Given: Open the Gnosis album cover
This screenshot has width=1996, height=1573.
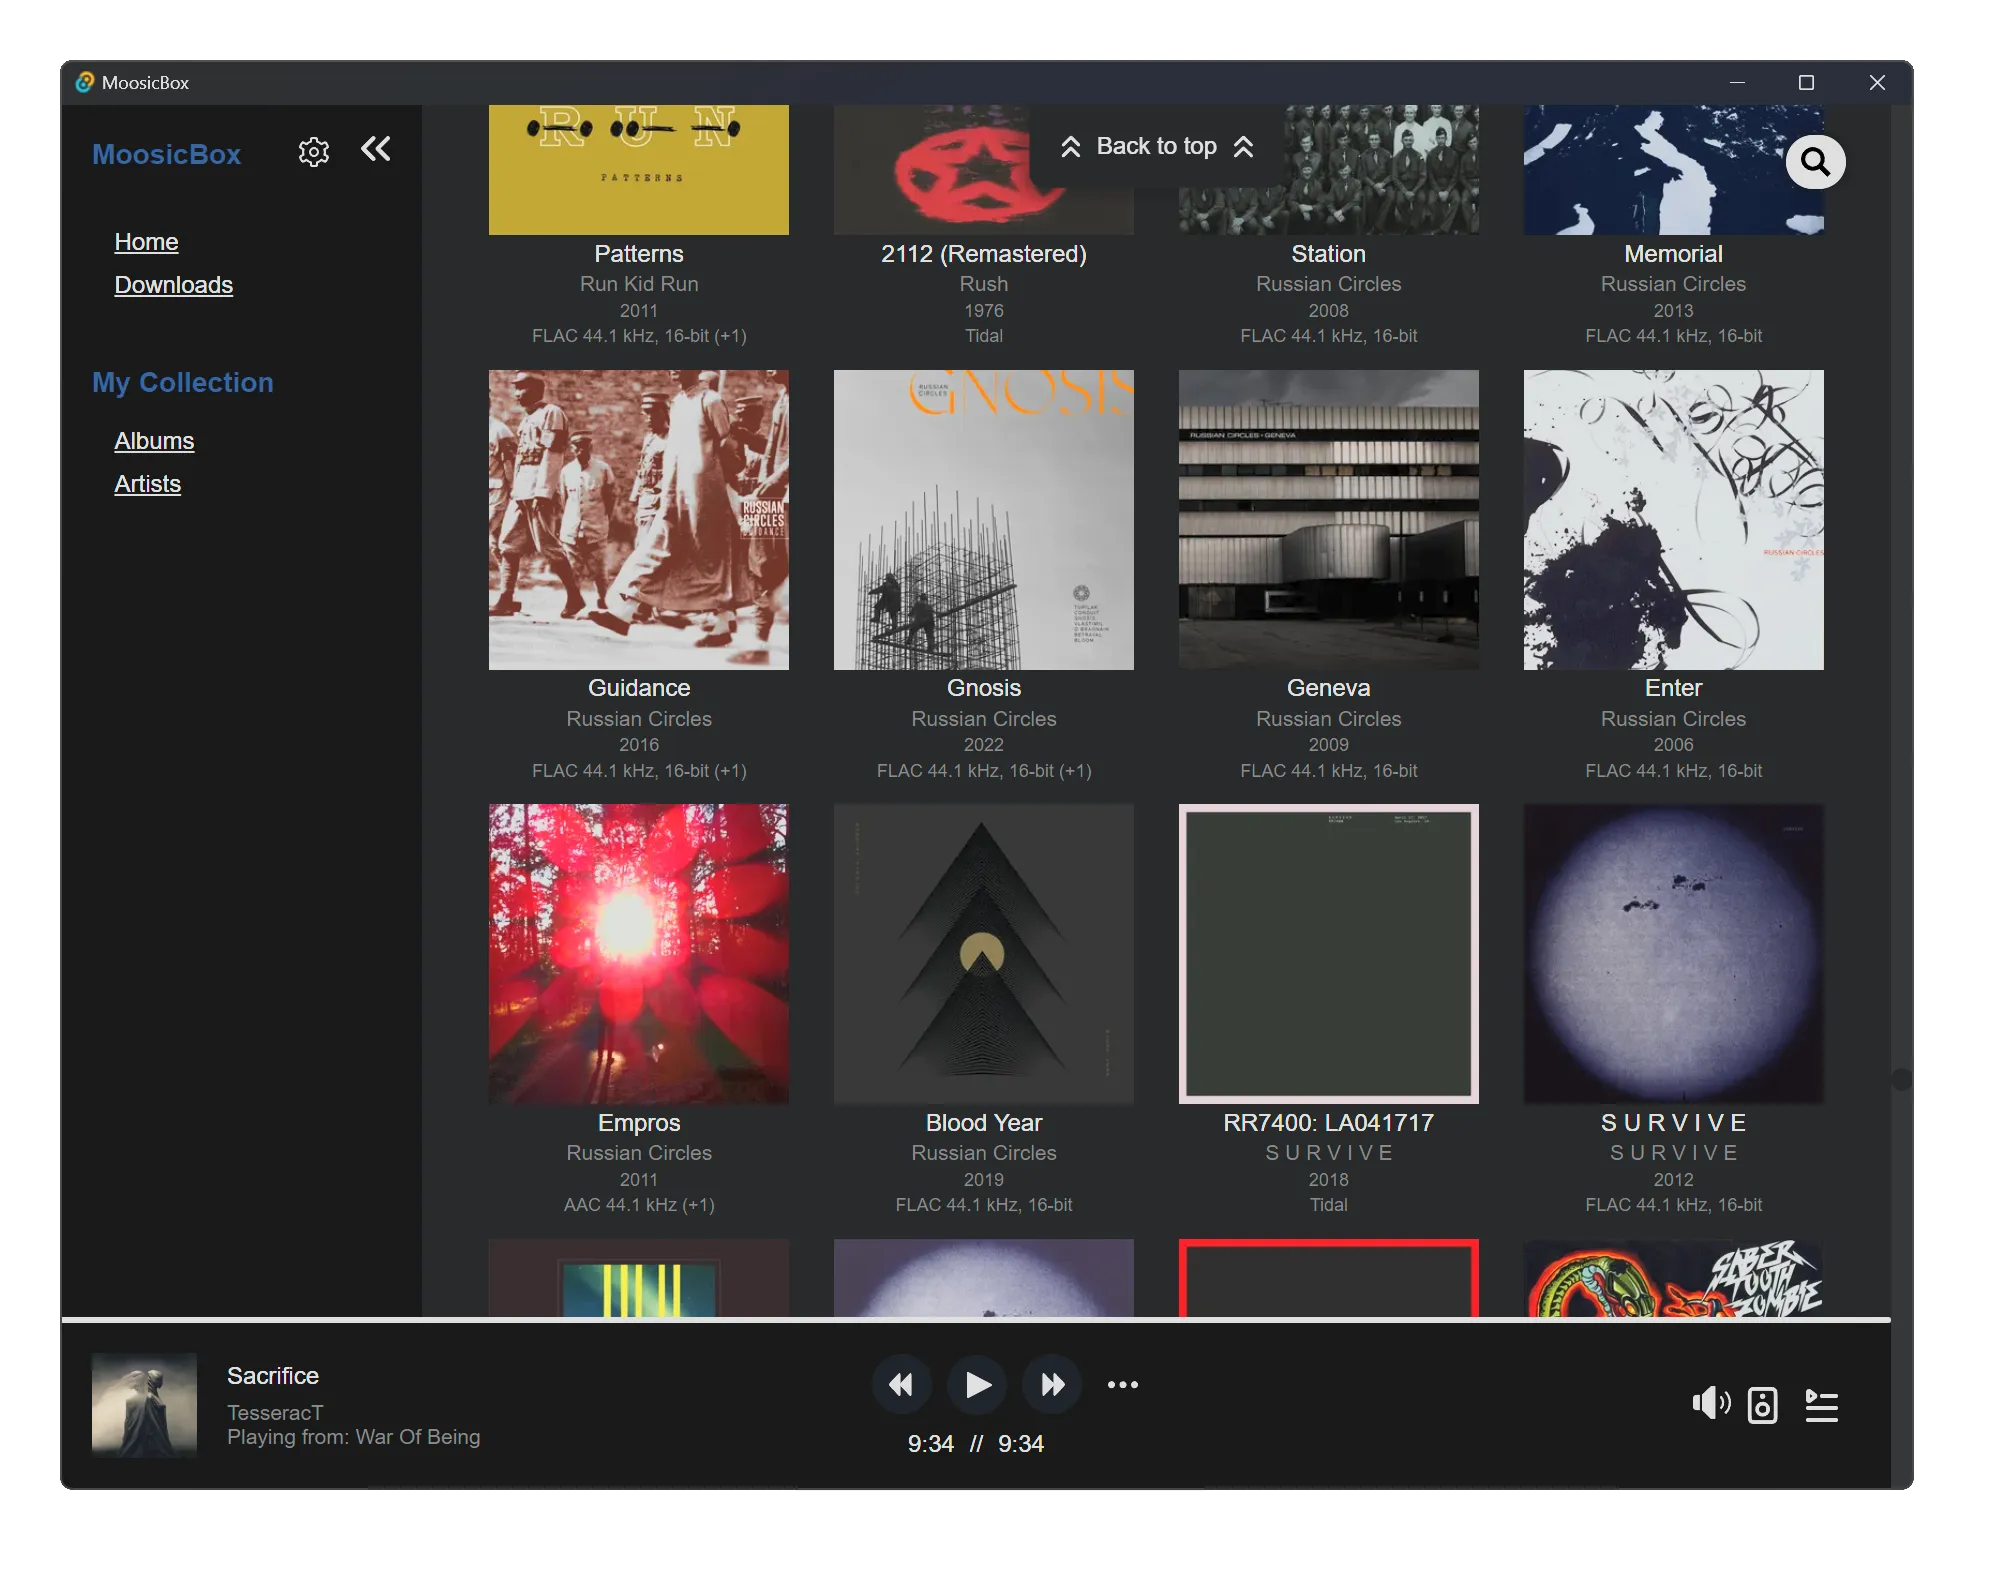Looking at the screenshot, I should [983, 520].
